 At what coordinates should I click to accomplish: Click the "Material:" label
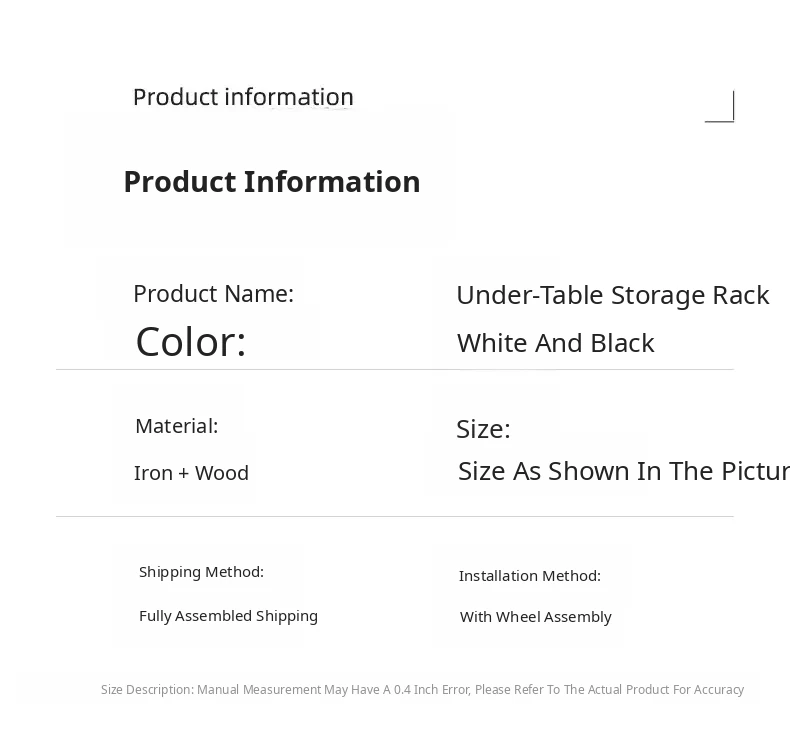[x=176, y=426]
